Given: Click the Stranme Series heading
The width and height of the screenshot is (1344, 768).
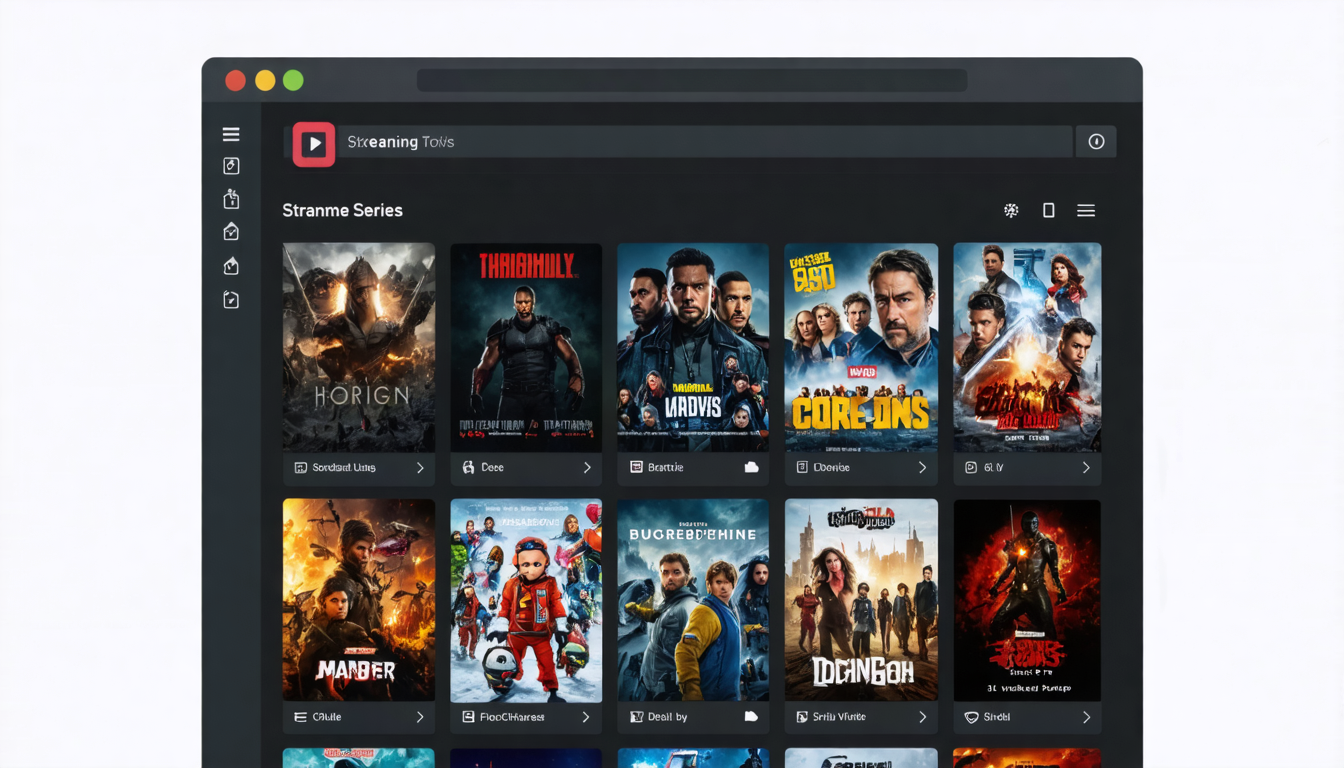Looking at the screenshot, I should (342, 210).
